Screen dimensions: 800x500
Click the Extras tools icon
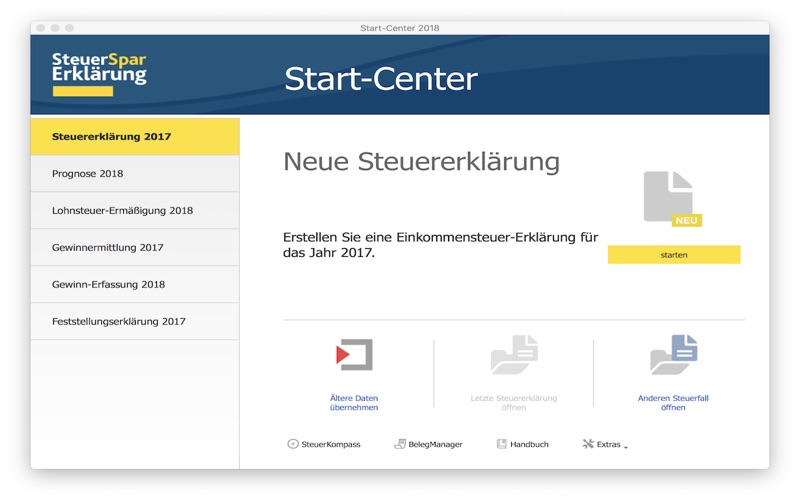pyautogui.click(x=588, y=444)
